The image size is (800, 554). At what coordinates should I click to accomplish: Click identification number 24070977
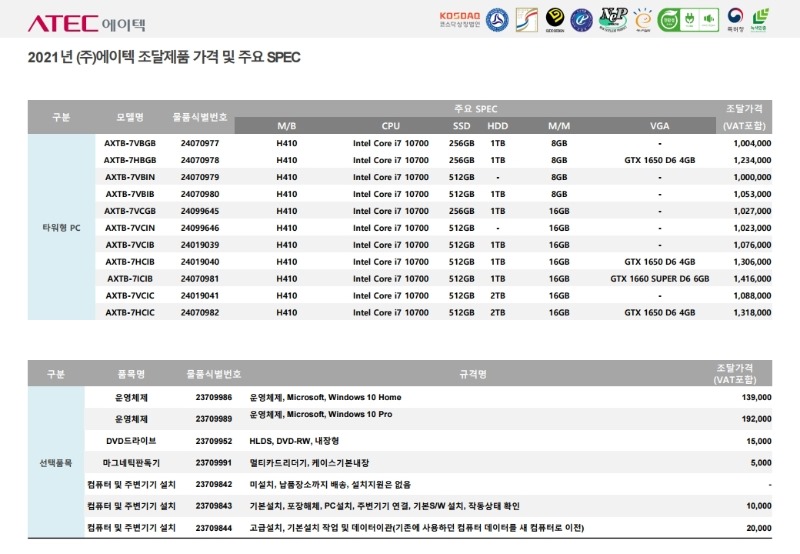[x=200, y=143]
